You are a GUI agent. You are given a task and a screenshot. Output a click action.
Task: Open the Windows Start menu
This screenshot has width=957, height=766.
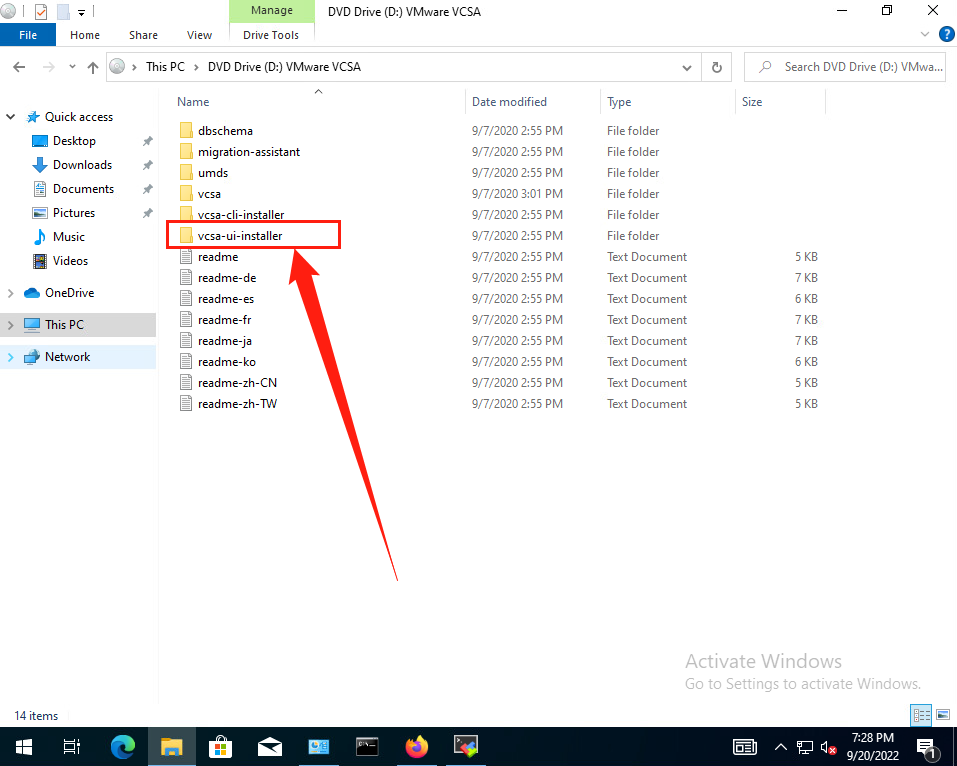[x=24, y=746]
